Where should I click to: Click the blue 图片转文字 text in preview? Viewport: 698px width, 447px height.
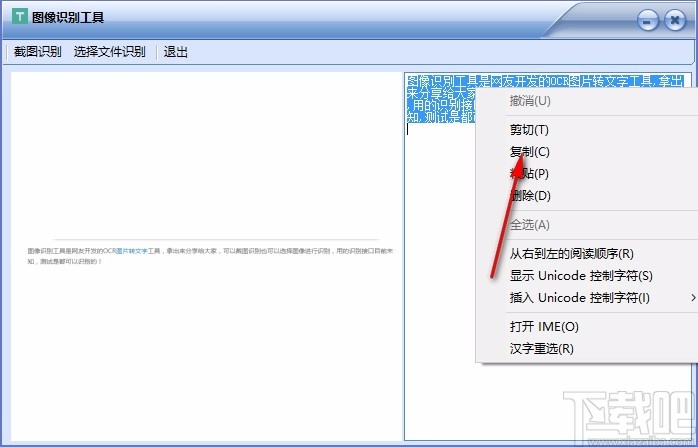click(x=132, y=251)
